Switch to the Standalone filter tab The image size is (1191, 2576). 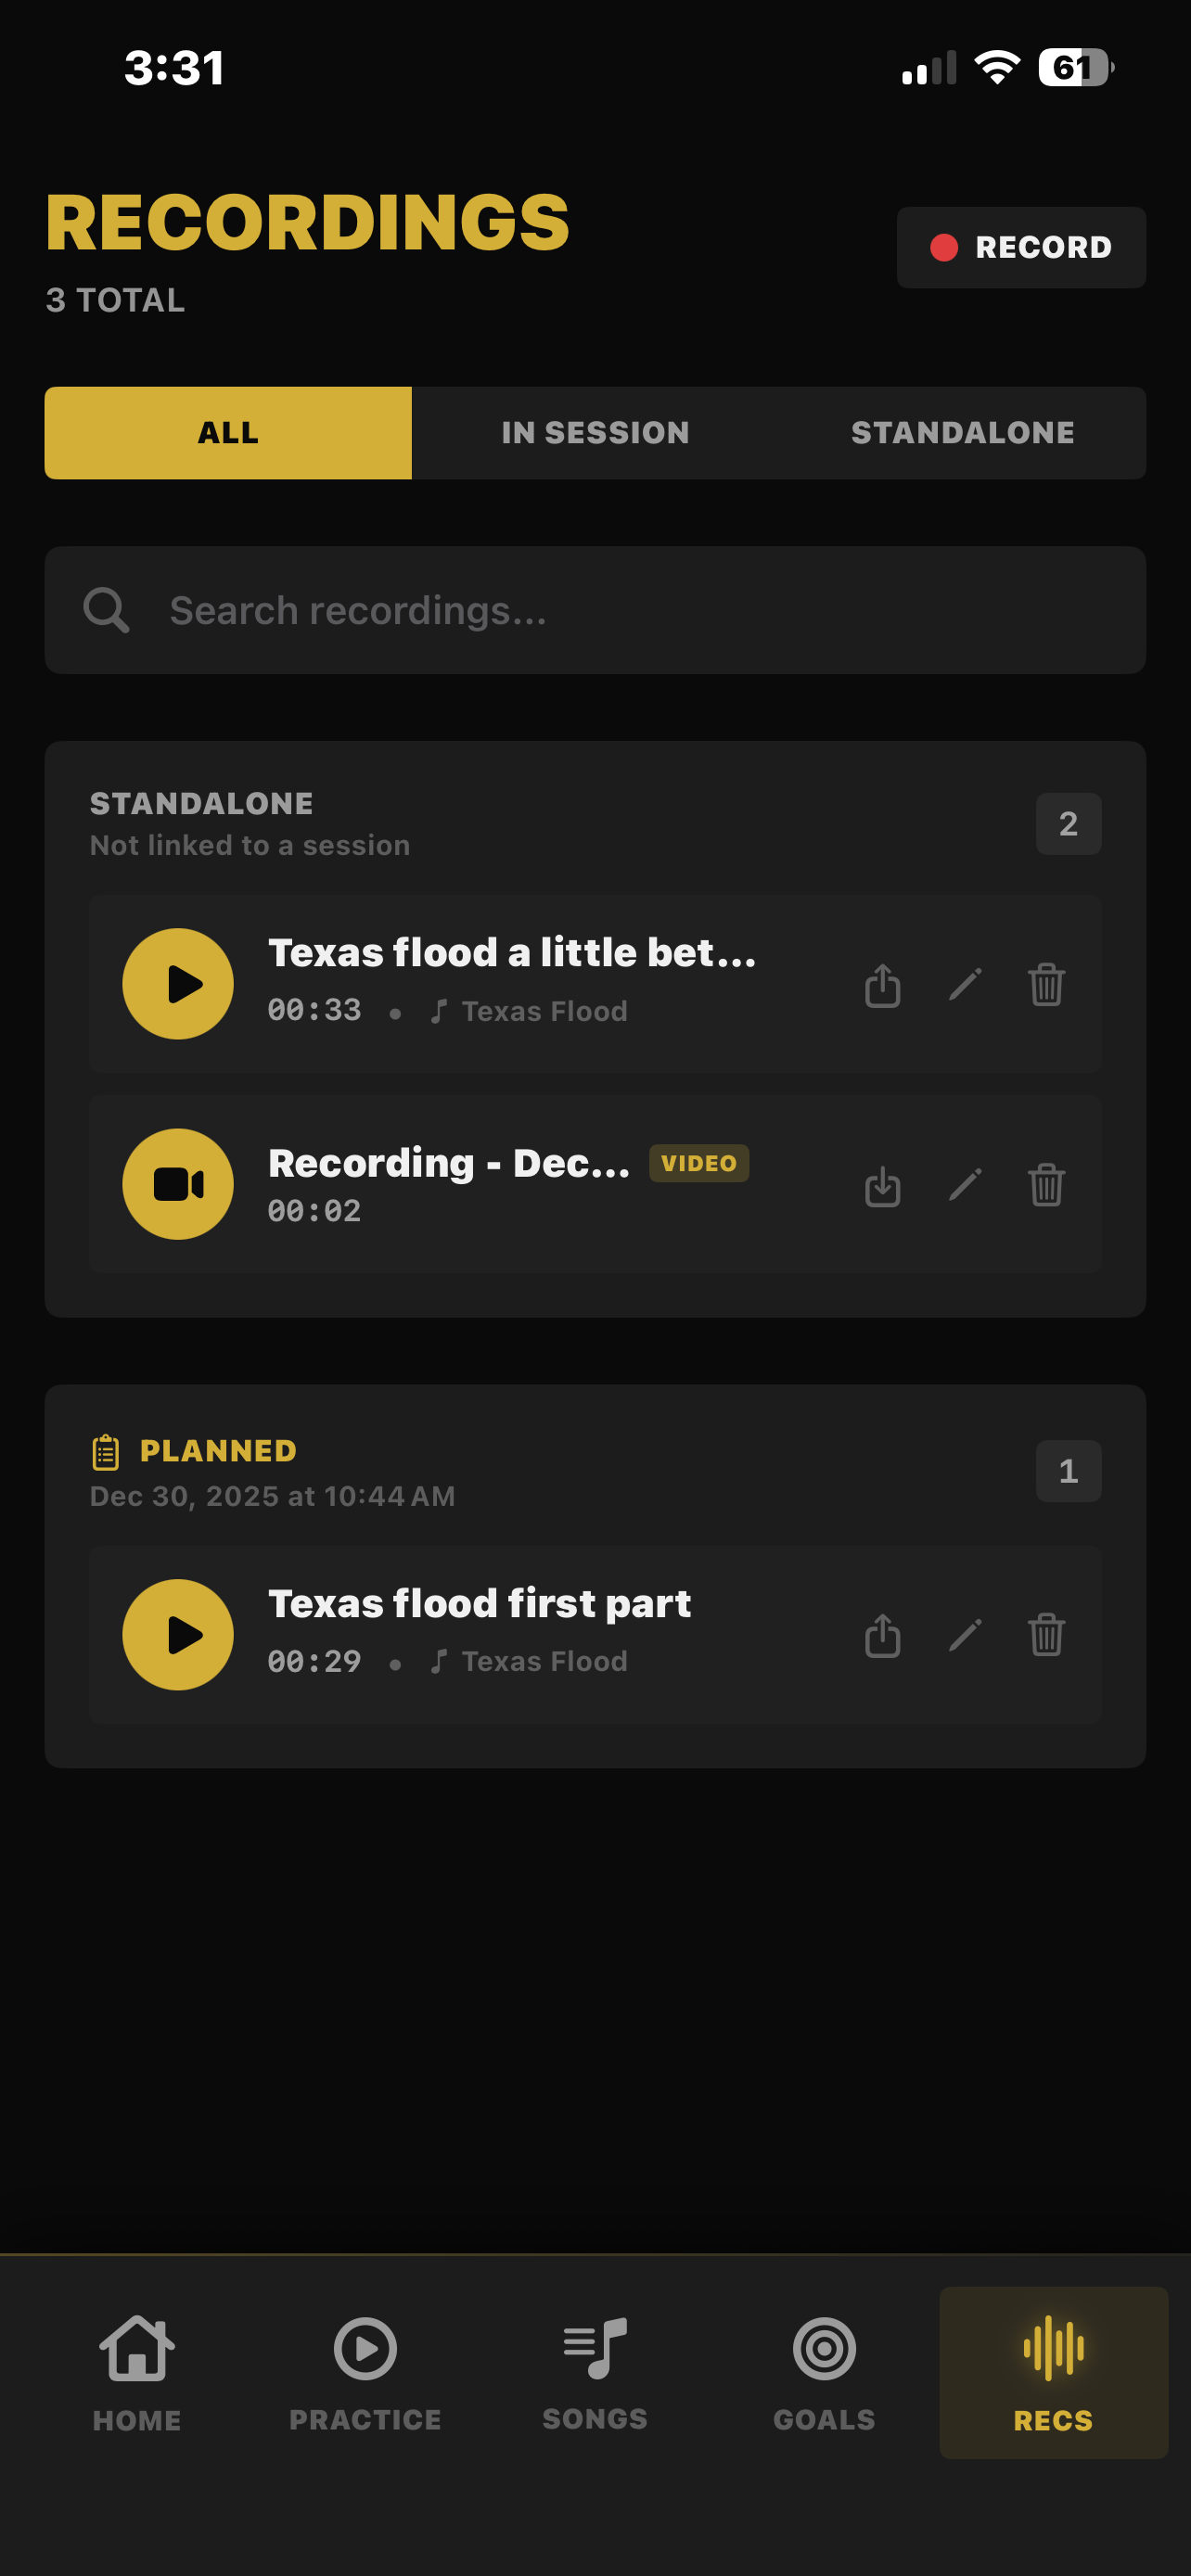tap(962, 433)
